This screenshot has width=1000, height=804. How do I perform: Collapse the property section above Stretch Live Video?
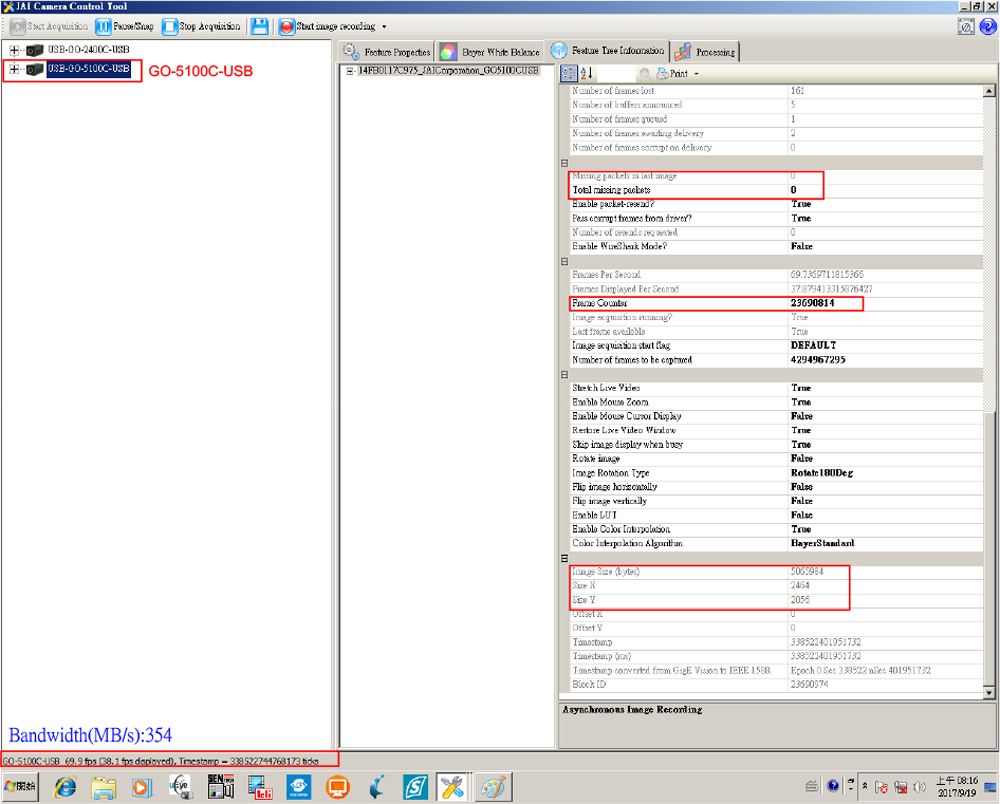pyautogui.click(x=564, y=374)
